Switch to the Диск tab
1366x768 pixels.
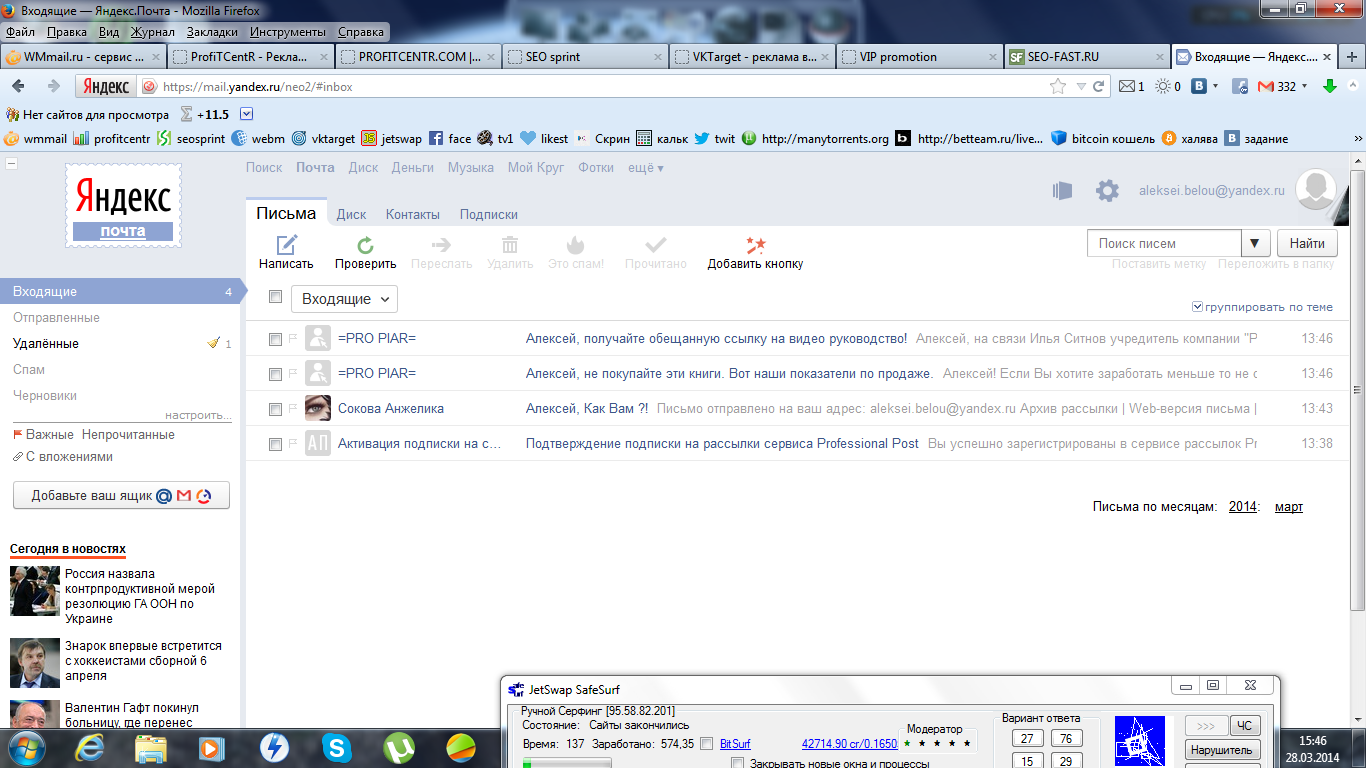pyautogui.click(x=351, y=214)
